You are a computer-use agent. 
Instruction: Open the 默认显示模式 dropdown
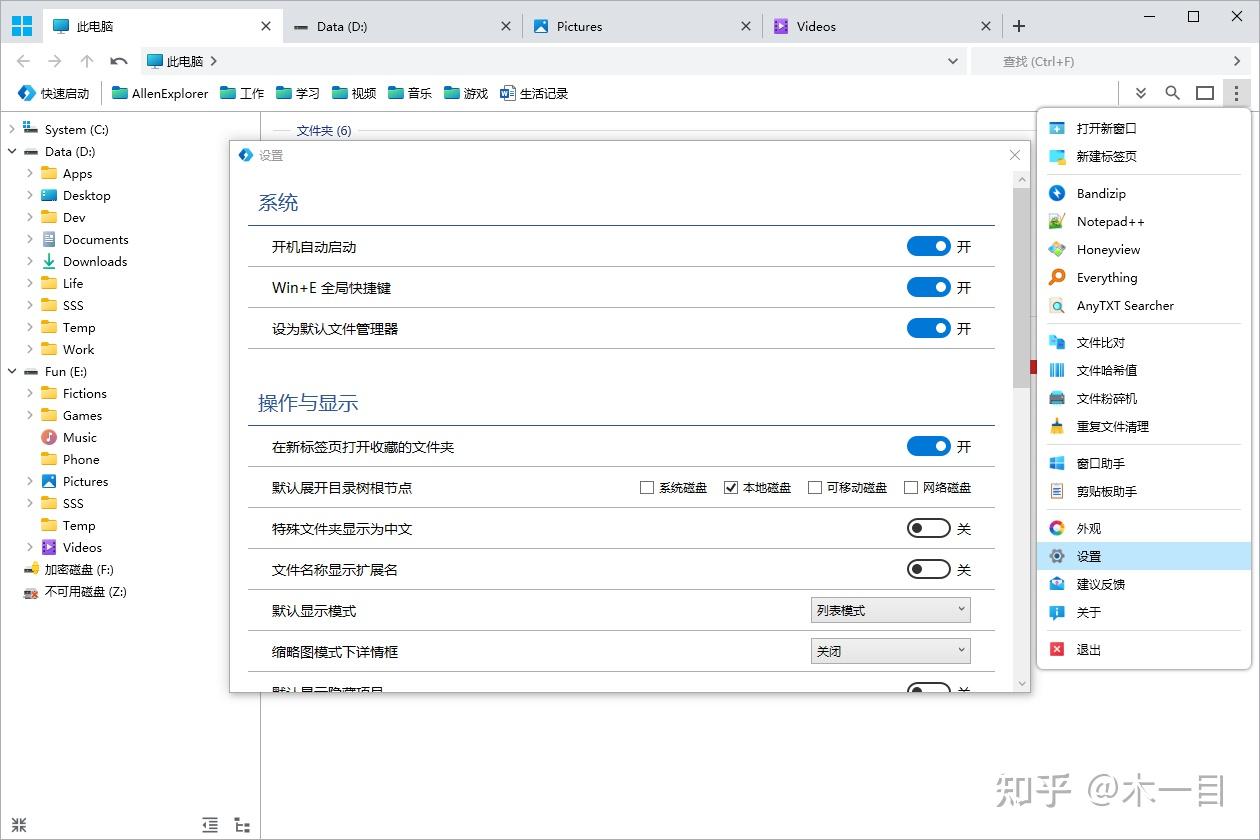coord(889,609)
